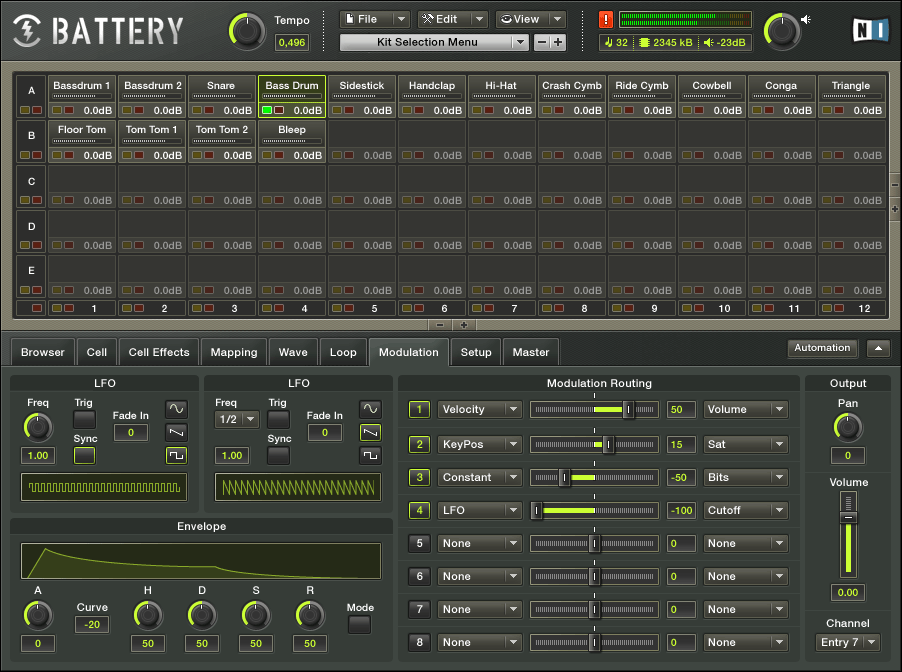Image resolution: width=902 pixels, height=672 pixels.
Task: Select row A header
Action: coord(31,96)
